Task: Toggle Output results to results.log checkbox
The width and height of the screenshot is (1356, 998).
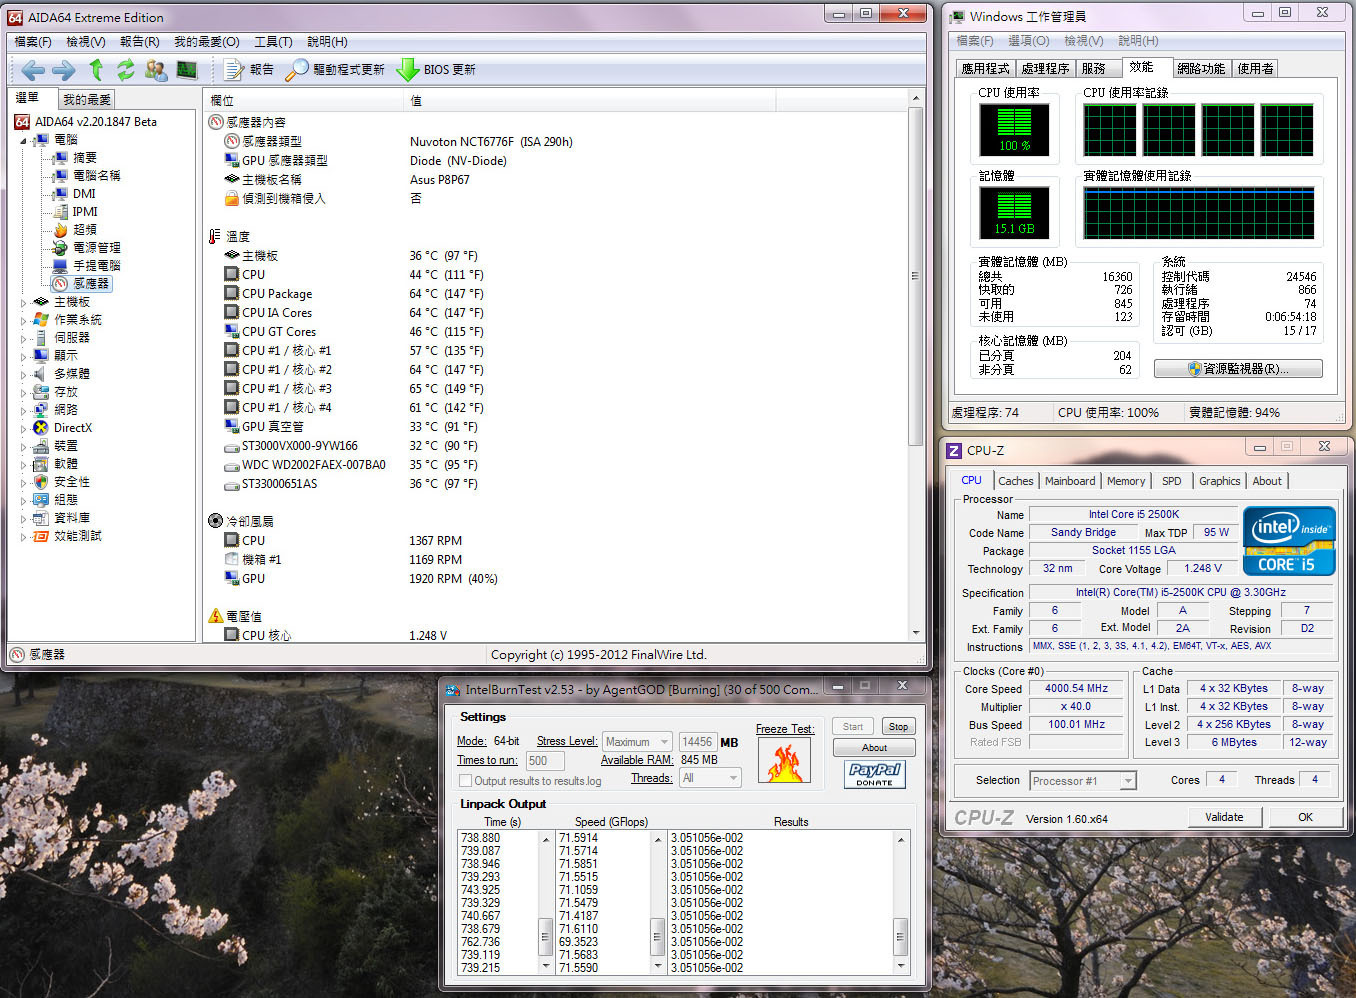Action: point(465,781)
